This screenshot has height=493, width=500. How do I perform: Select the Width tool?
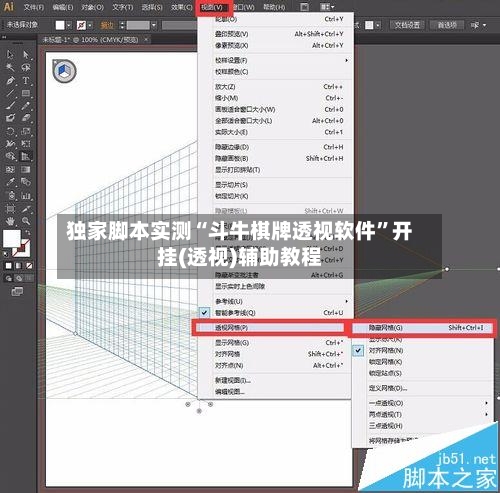pyautogui.click(x=10, y=144)
